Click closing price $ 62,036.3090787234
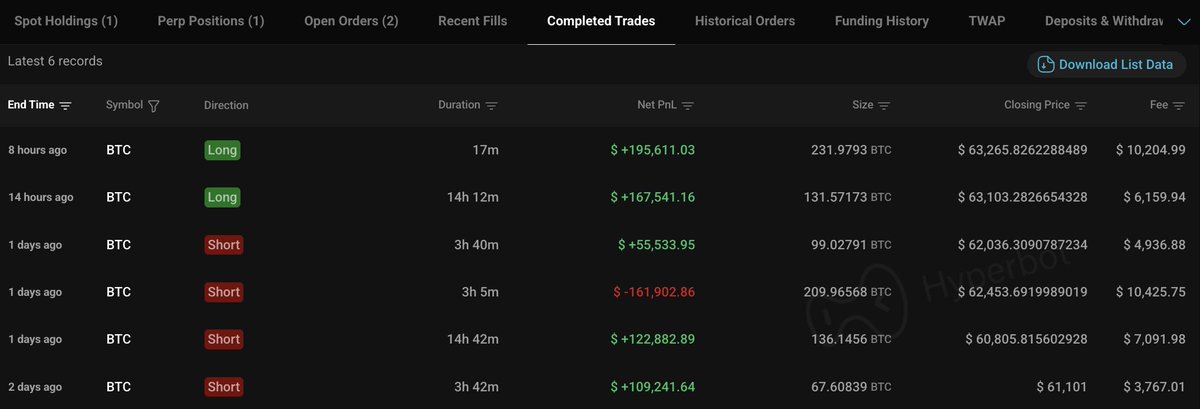 point(1022,245)
